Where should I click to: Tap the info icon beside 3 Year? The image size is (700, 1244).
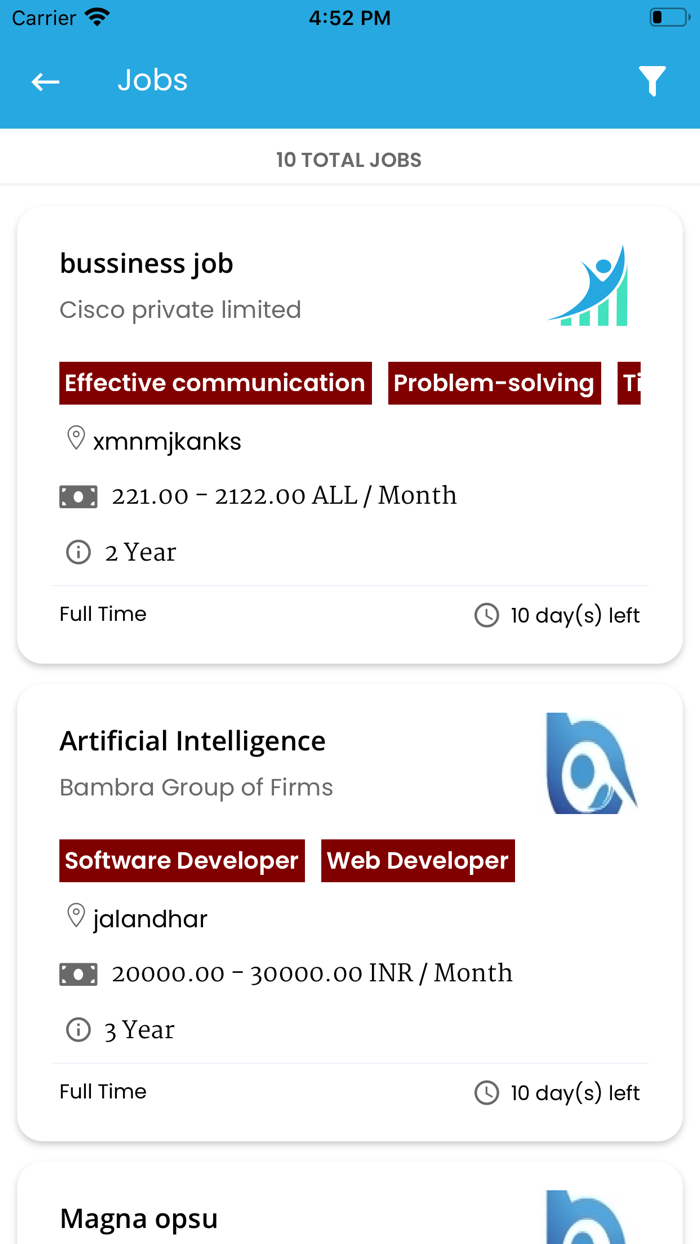tap(78, 1029)
